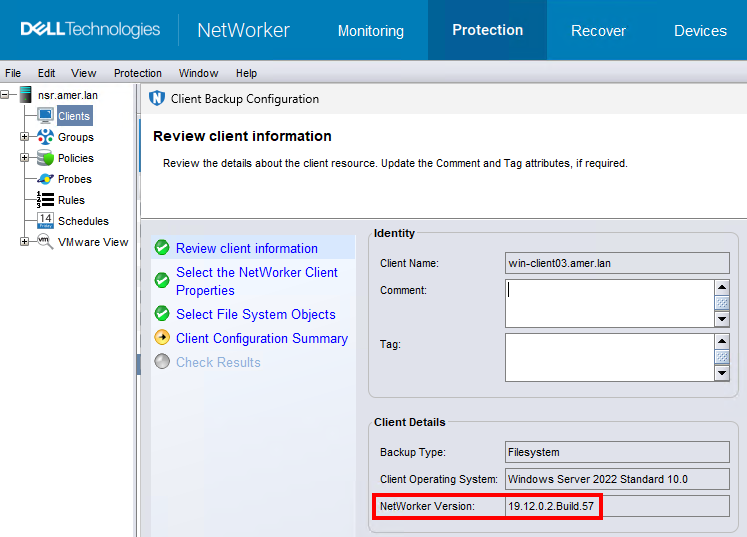Switch to the Devices tab

tap(700, 30)
